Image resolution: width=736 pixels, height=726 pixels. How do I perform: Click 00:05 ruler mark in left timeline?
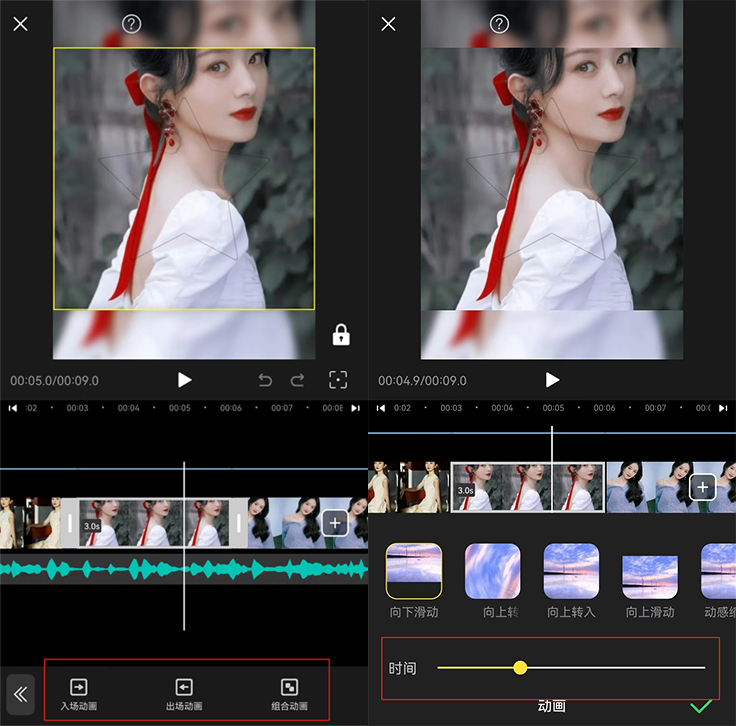[180, 408]
